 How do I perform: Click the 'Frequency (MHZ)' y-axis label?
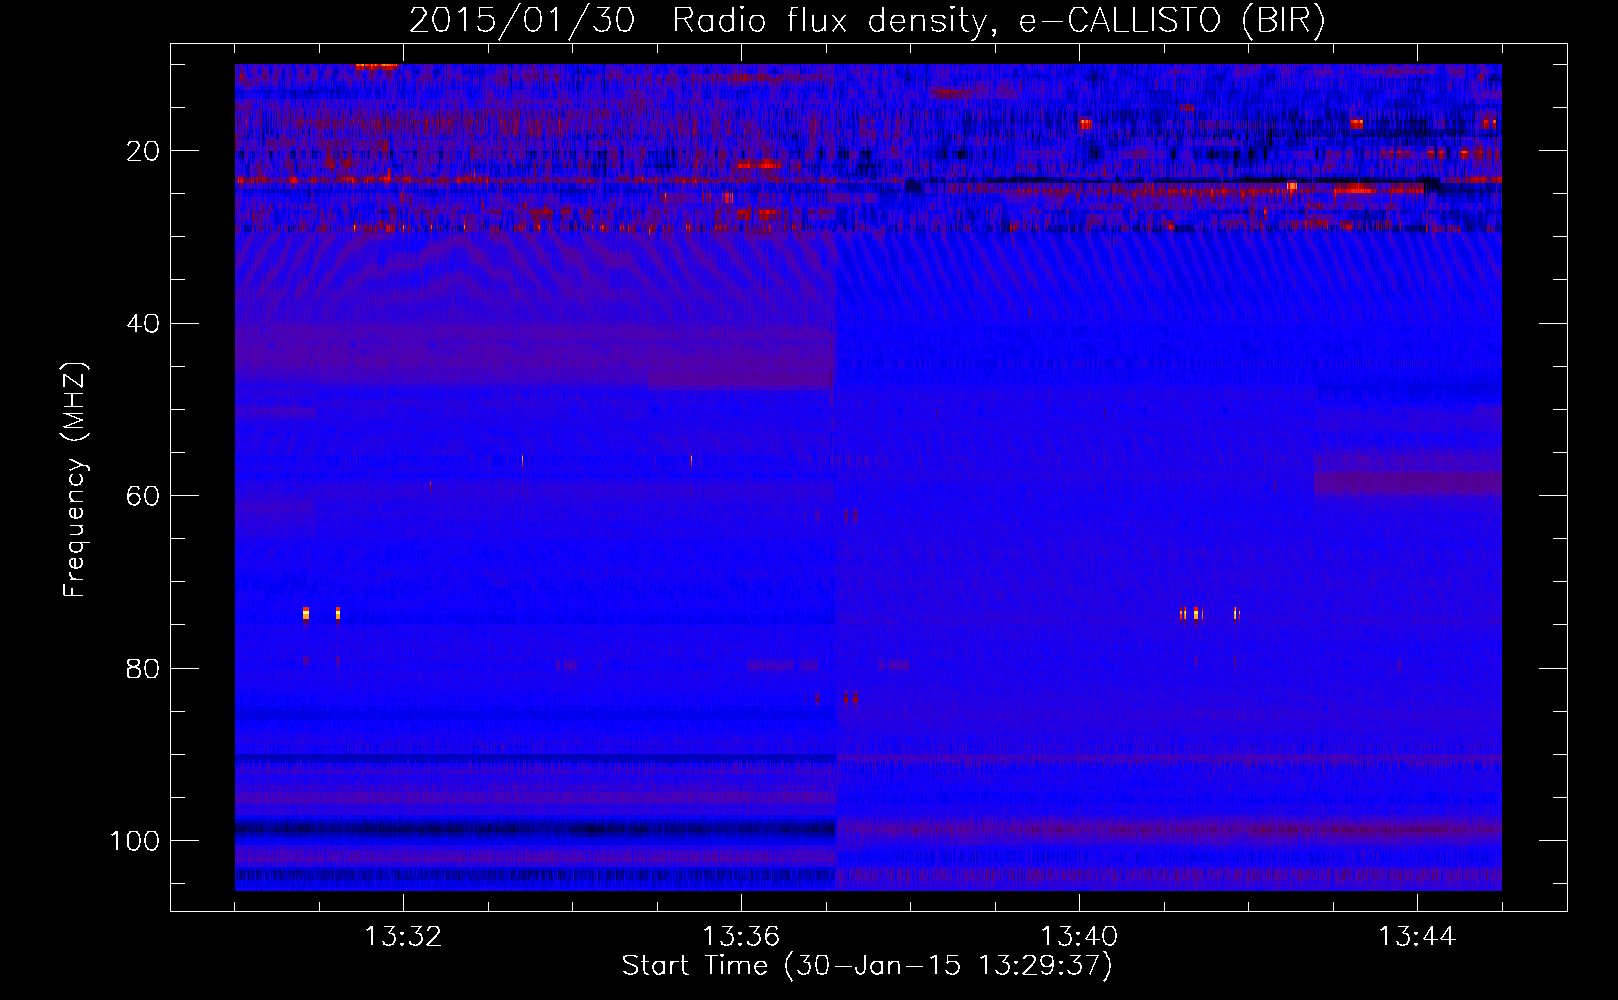click(75, 480)
